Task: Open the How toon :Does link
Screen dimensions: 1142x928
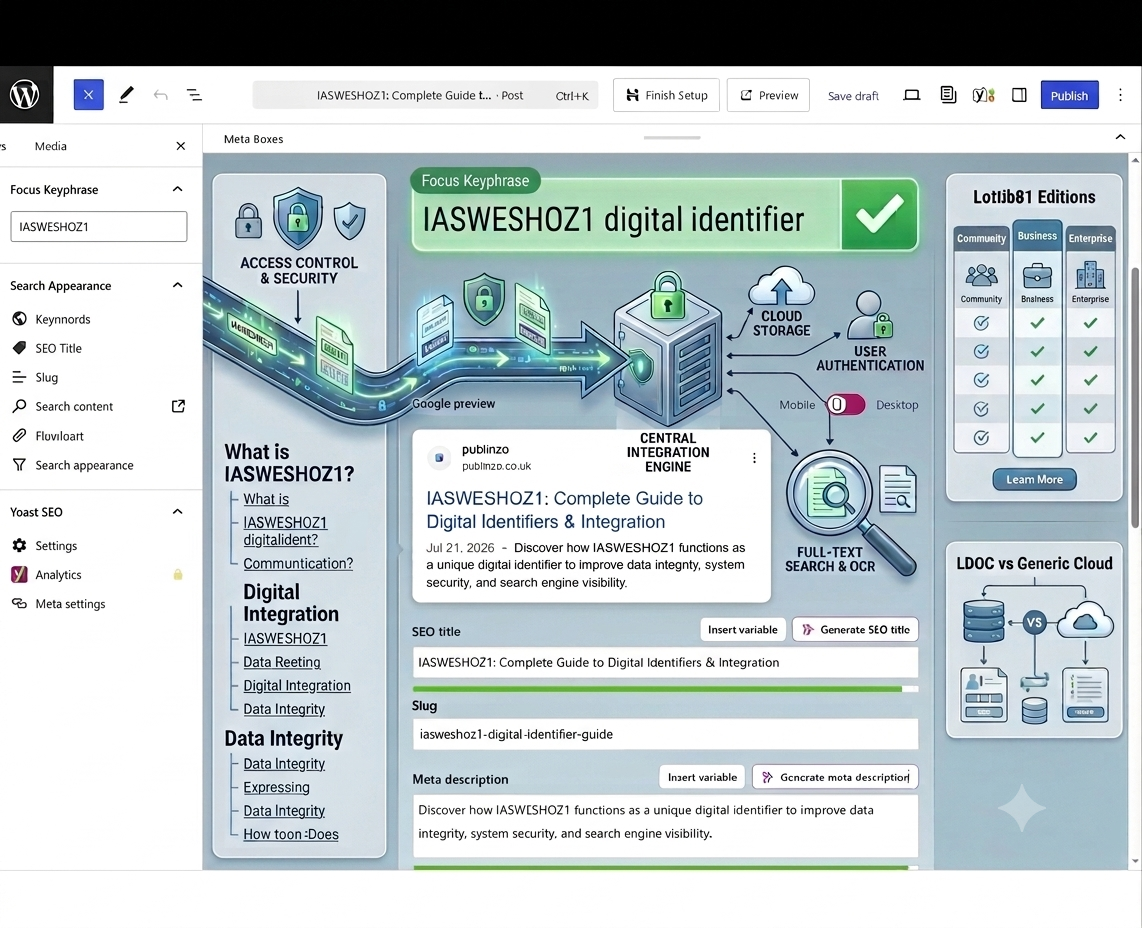Action: [291, 835]
